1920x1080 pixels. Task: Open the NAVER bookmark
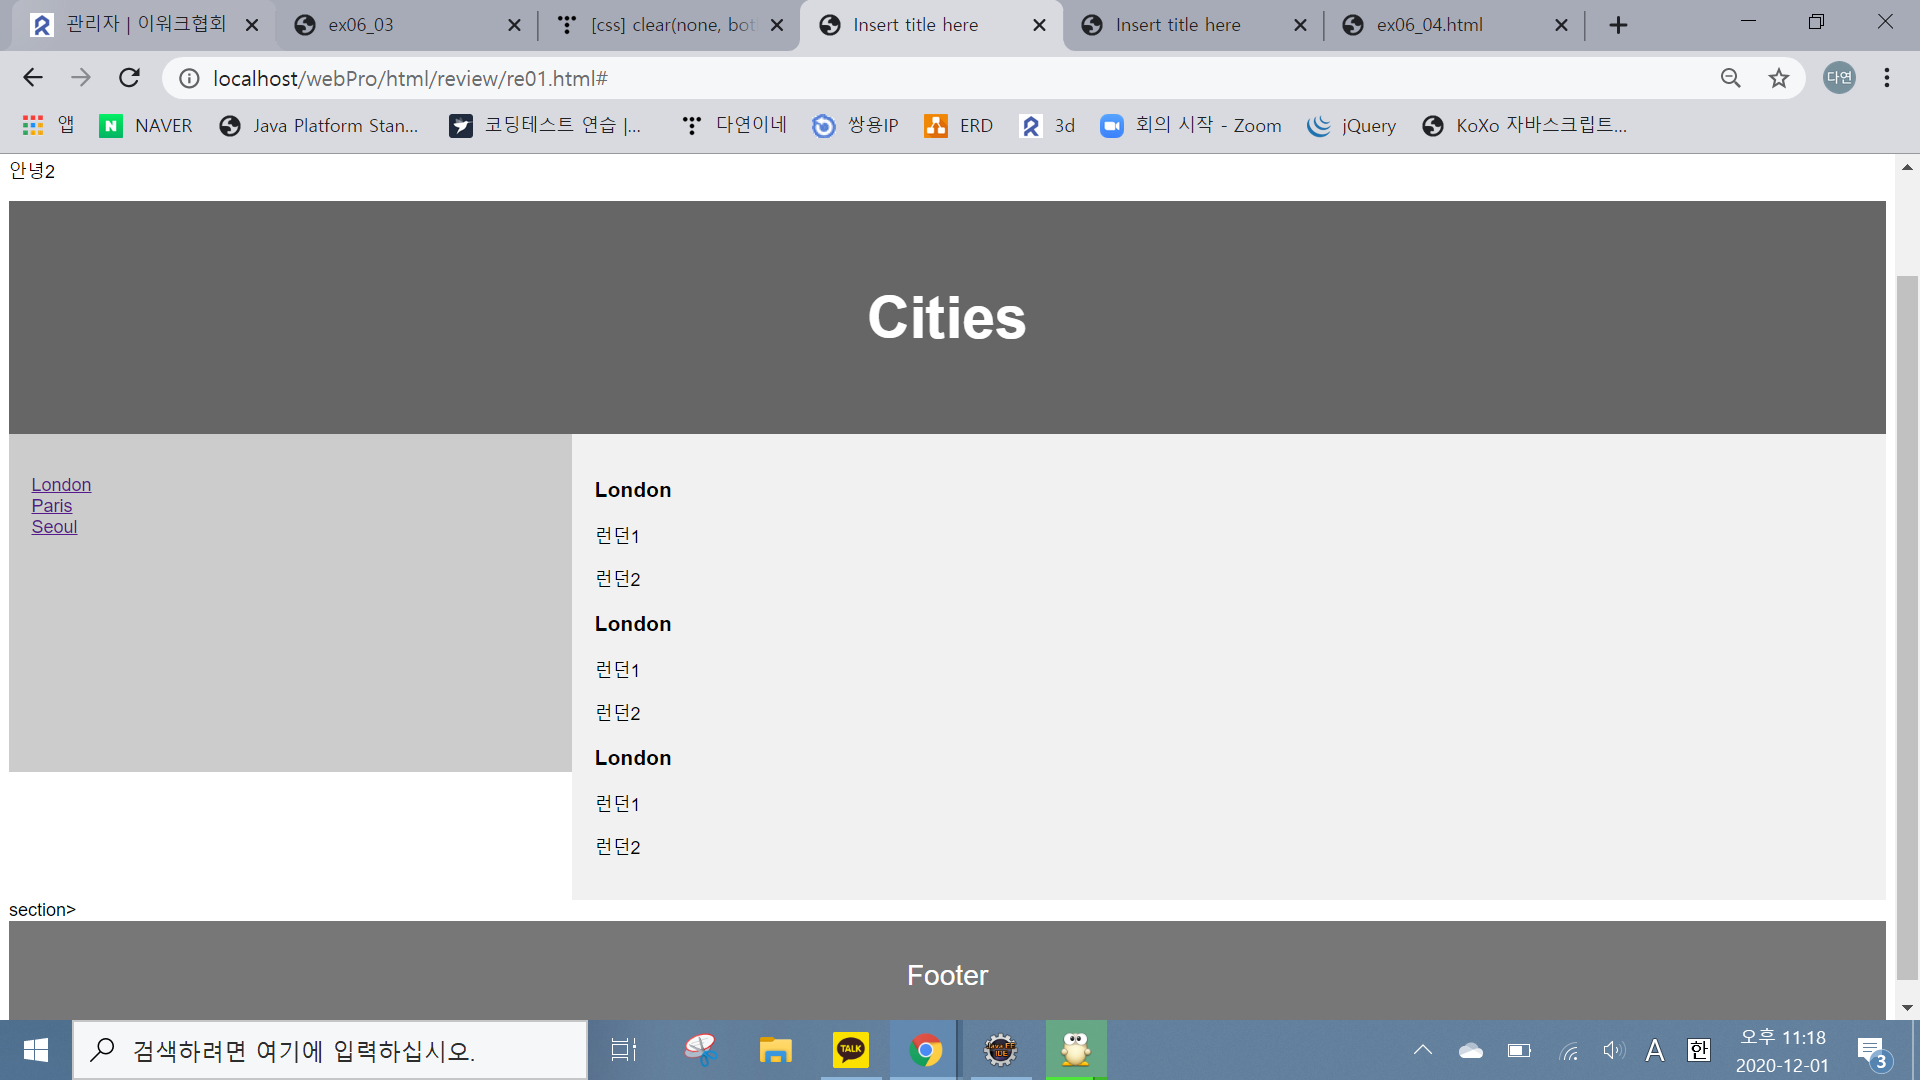click(x=146, y=125)
